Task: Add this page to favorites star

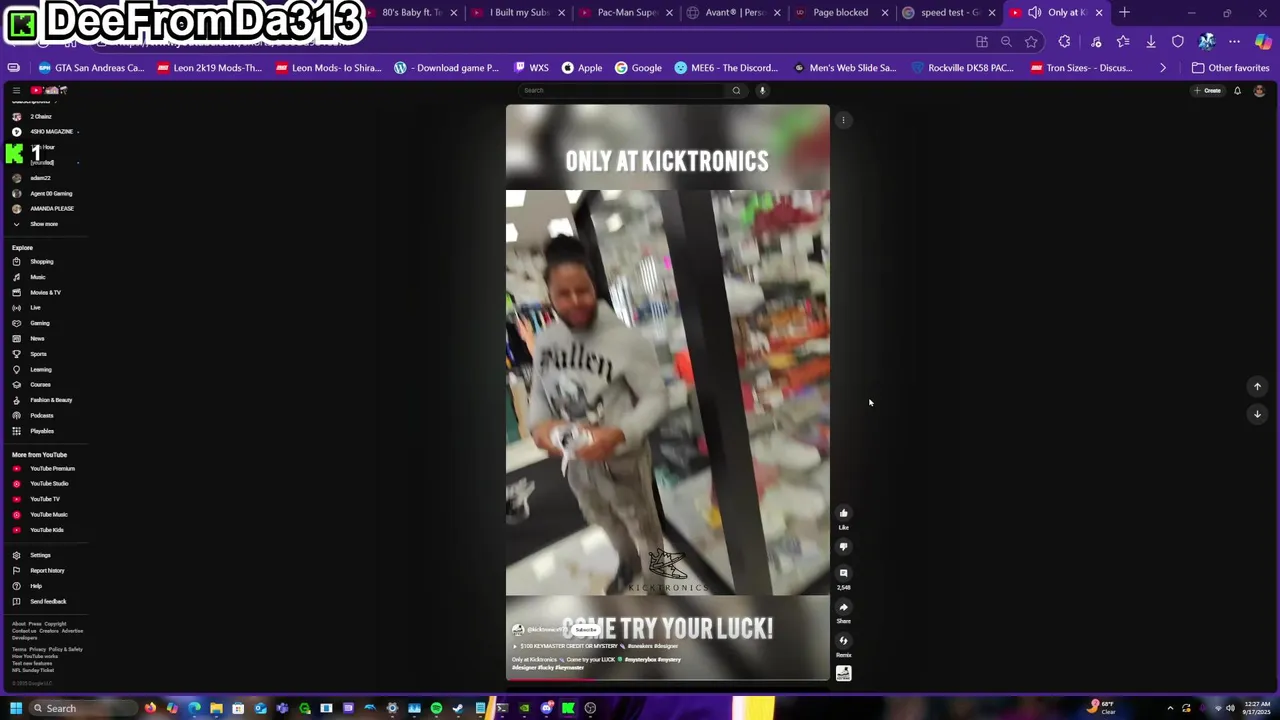Action: point(1031,42)
